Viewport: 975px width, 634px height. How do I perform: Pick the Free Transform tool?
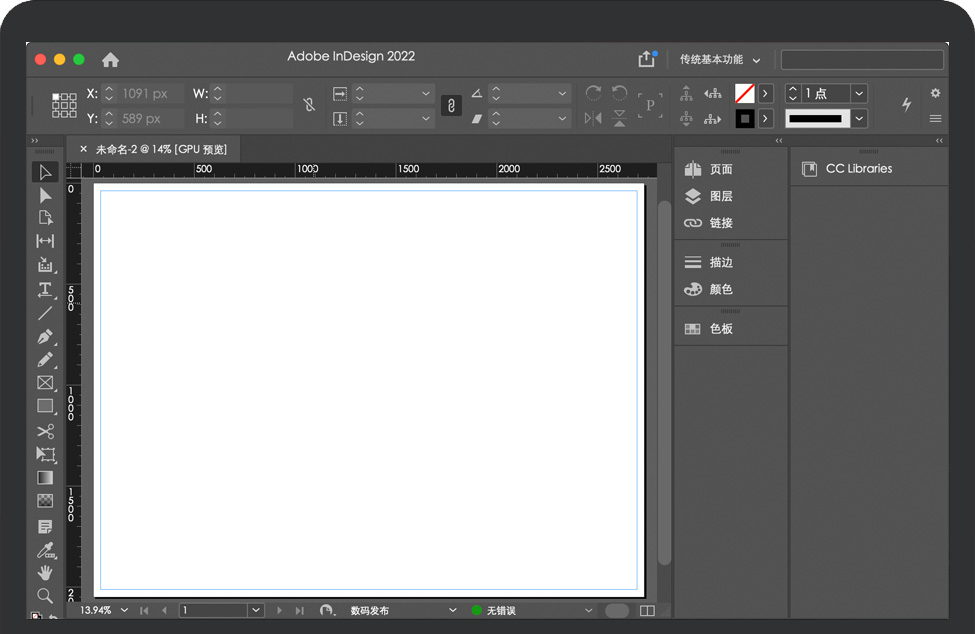tap(45, 455)
